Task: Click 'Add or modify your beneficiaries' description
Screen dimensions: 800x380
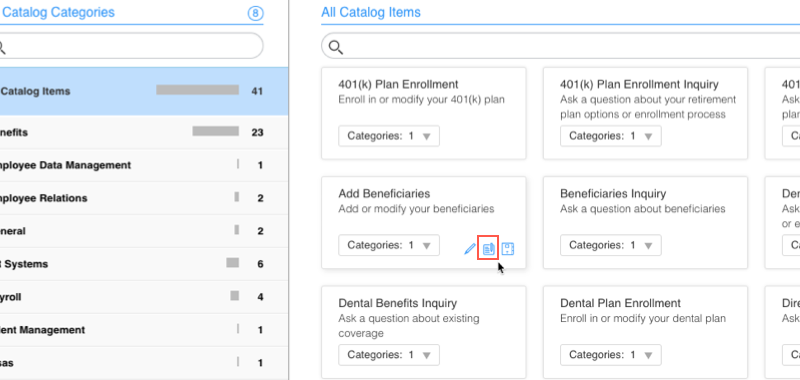Action: click(x=416, y=209)
